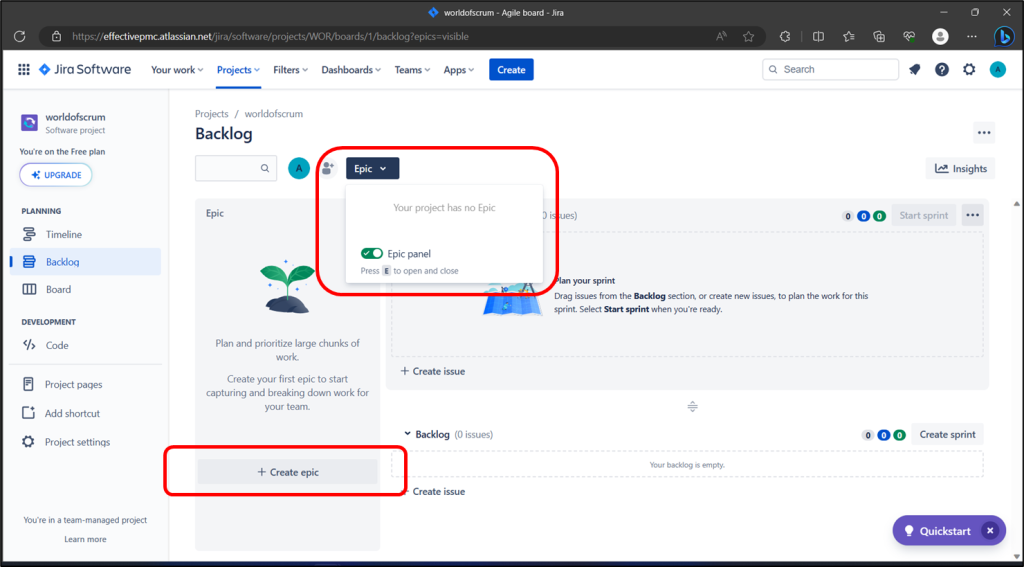This screenshot has height=567, width=1024.
Task: Expand the Projects menu
Action: click(238, 70)
